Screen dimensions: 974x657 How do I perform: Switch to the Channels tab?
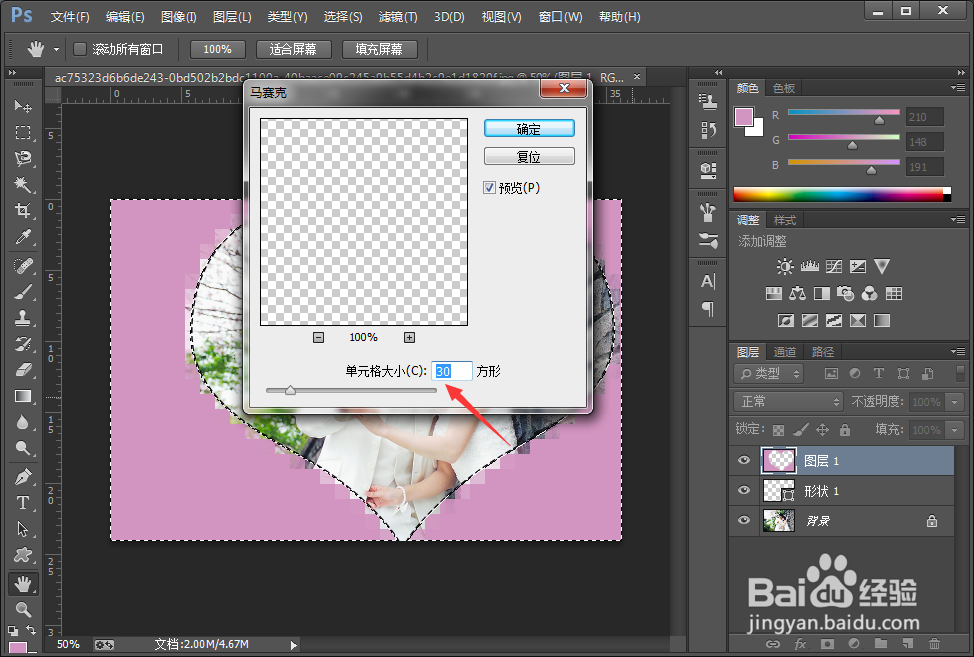pos(785,352)
